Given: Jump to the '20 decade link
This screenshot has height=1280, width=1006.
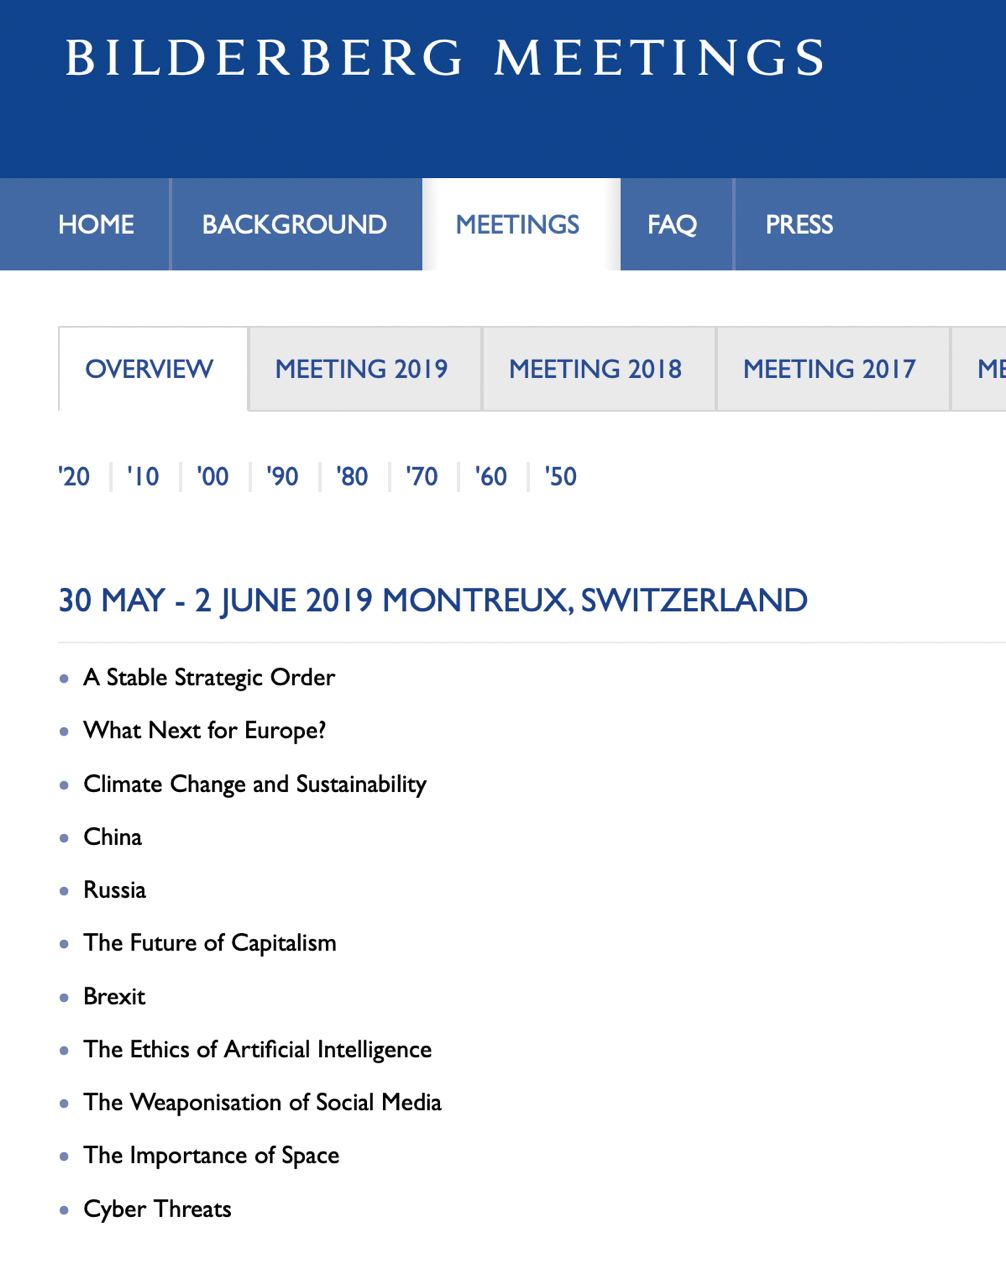Looking at the screenshot, I should click(74, 476).
